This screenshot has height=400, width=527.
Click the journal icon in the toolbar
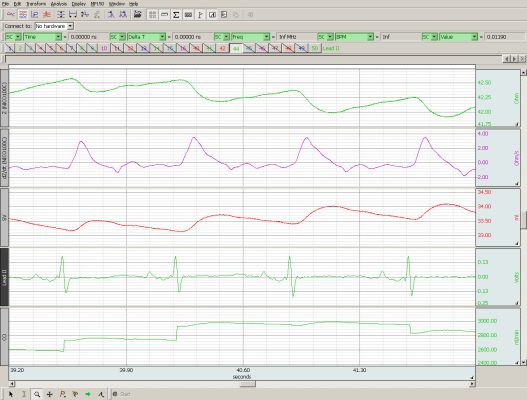212,14
